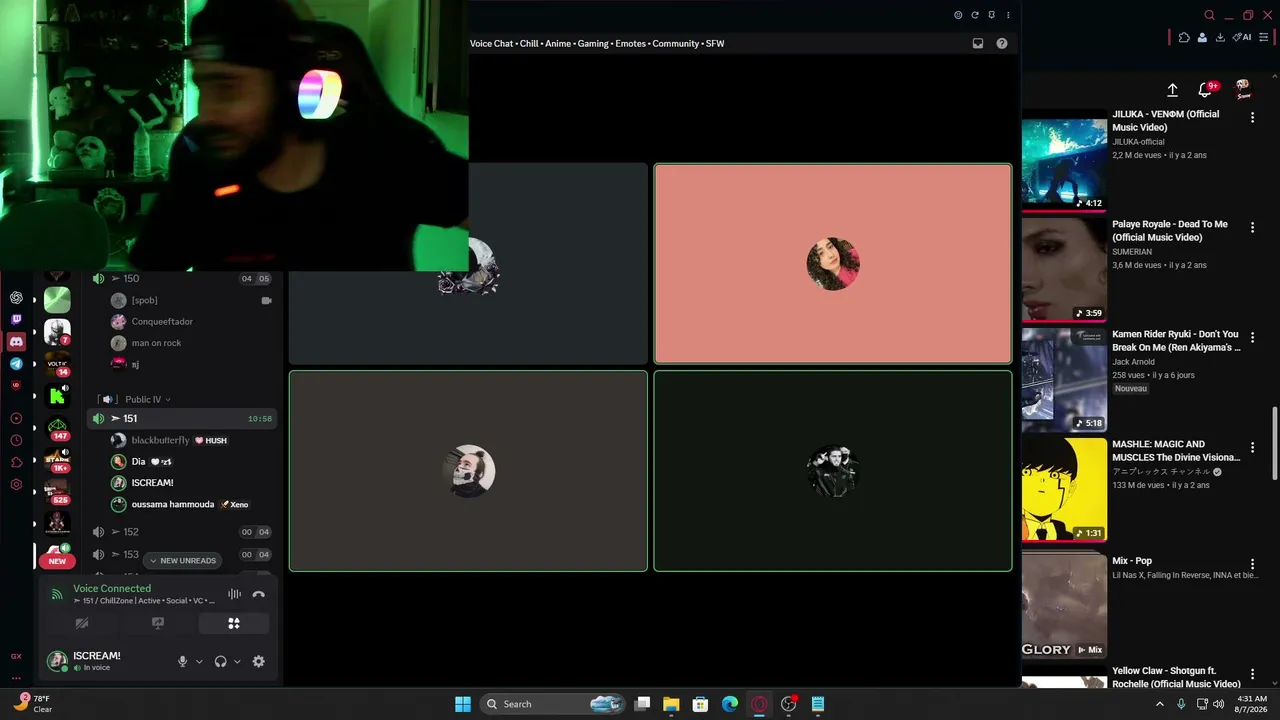Open the YouTube upload button

(x=1173, y=90)
